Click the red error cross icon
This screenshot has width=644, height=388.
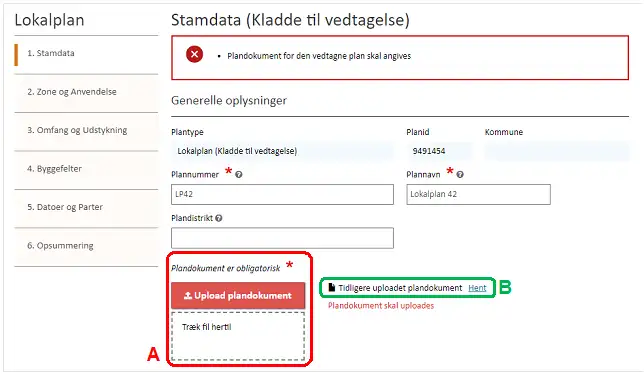pyautogui.click(x=194, y=54)
